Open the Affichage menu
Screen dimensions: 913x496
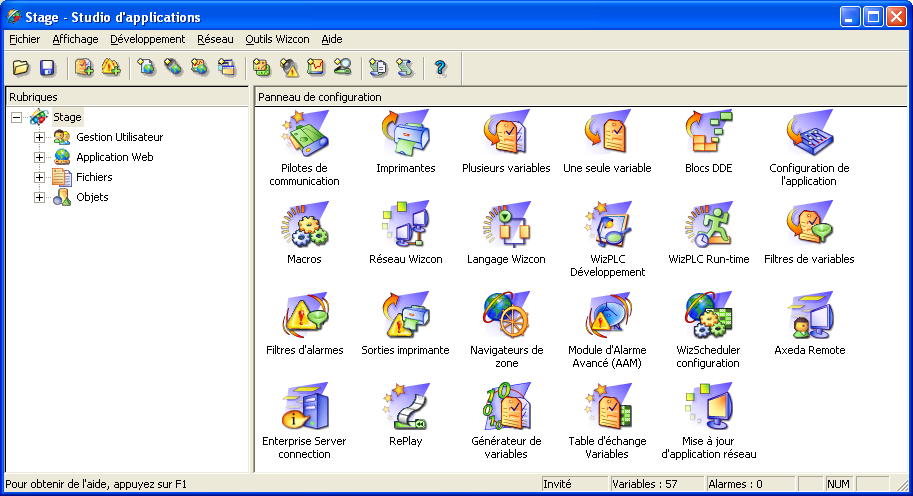75,39
